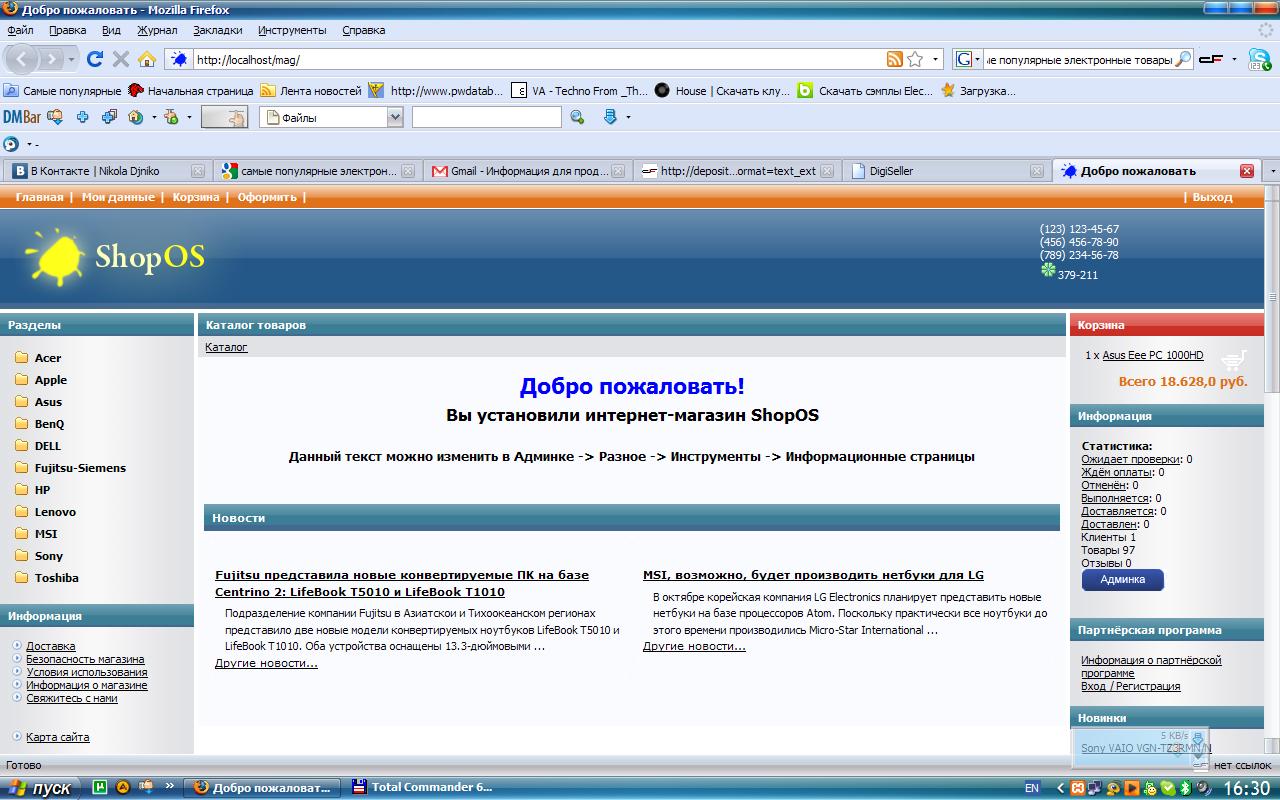1280x800 pixels.
Task: Click the Firefox reload button
Action: (95, 59)
